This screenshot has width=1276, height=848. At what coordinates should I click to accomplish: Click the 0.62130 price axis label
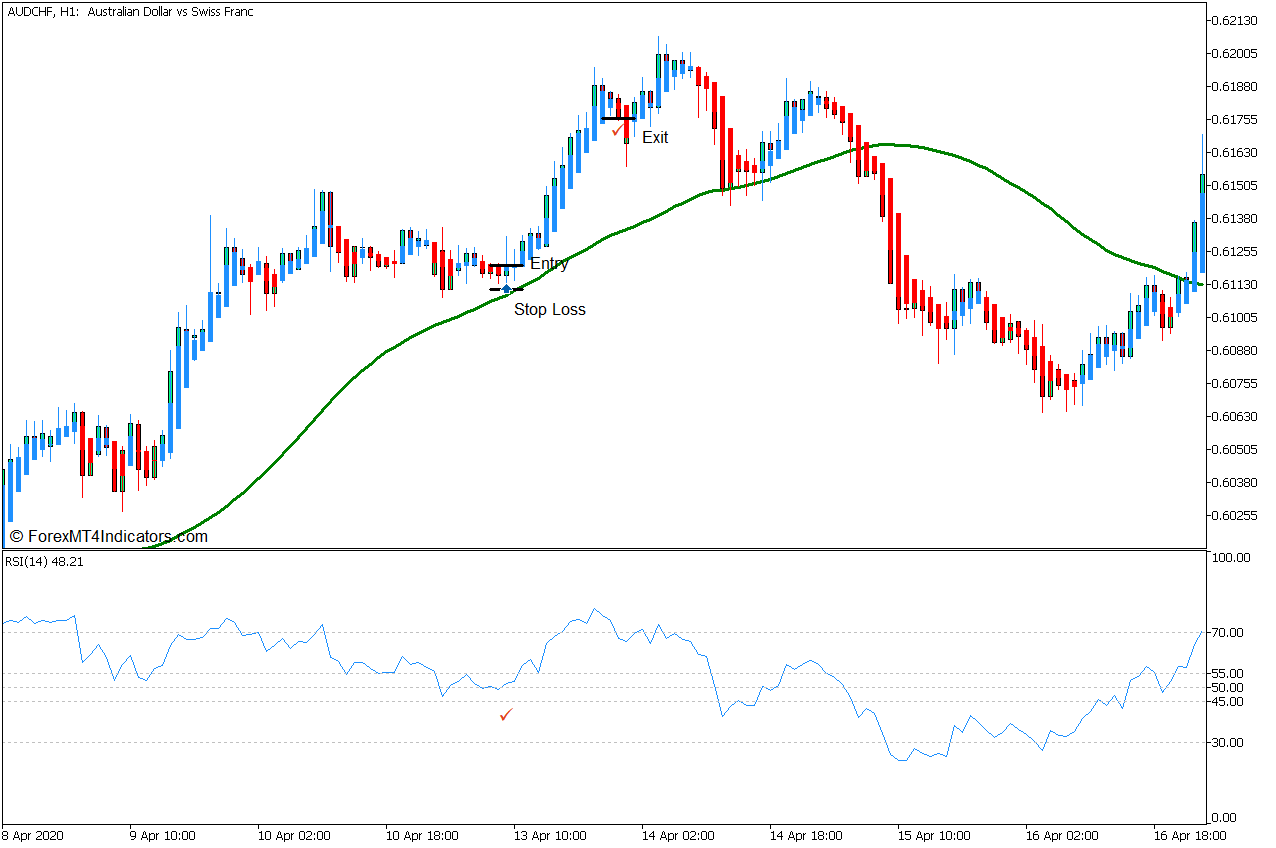(x=1234, y=21)
